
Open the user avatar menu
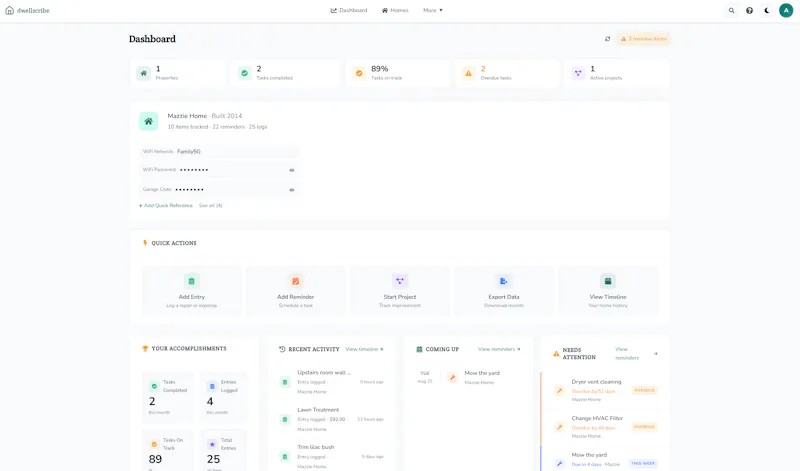coord(786,10)
